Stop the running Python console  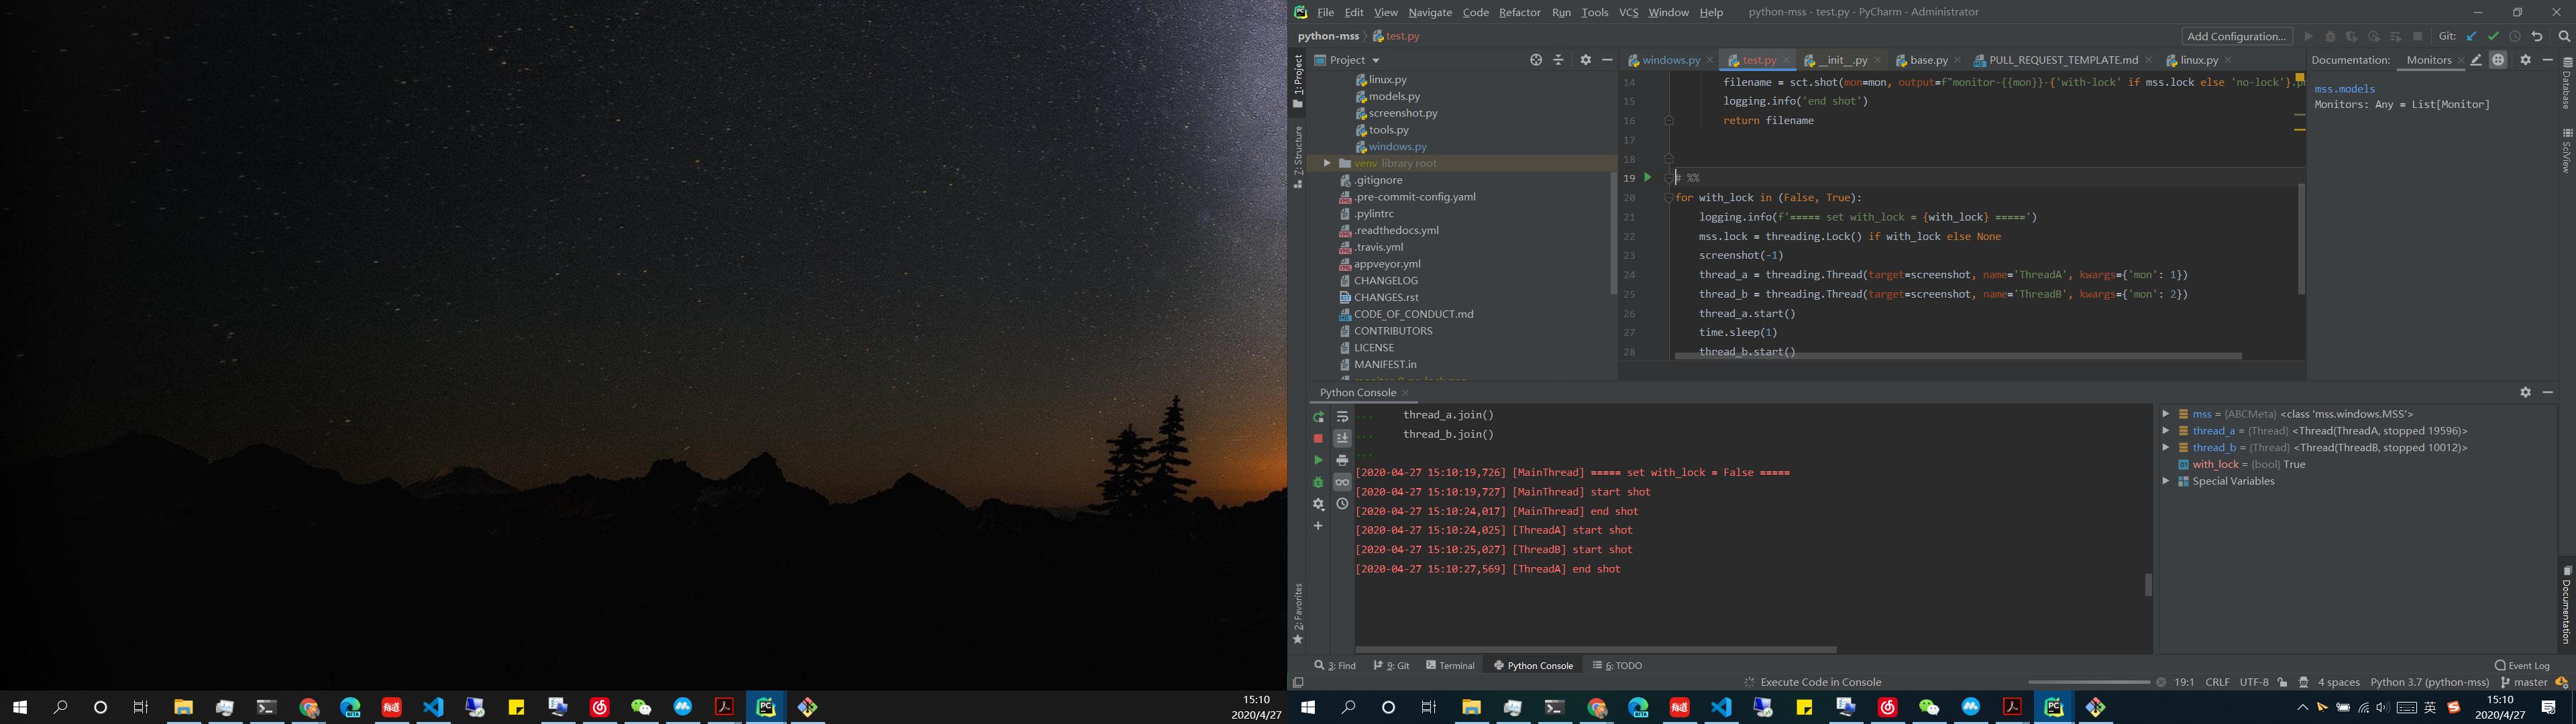pyautogui.click(x=1318, y=439)
